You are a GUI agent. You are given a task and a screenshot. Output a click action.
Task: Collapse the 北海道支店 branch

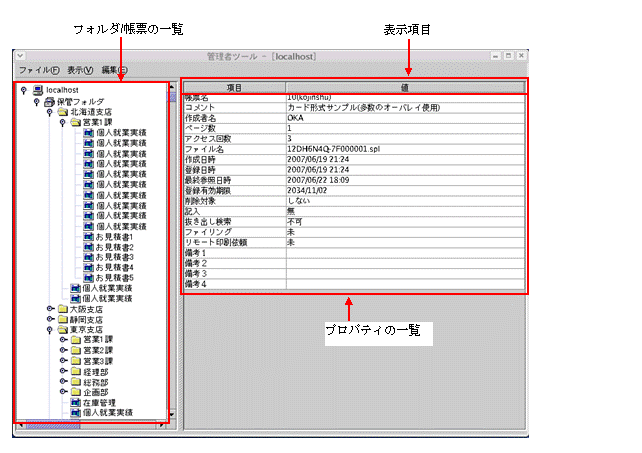point(50,112)
